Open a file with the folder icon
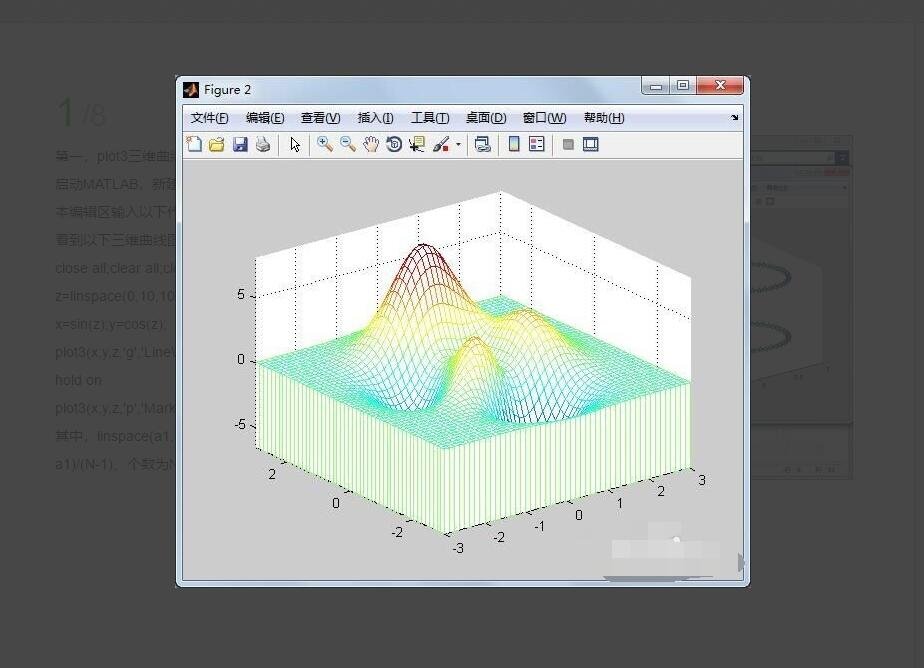The image size is (924, 668). pos(216,144)
